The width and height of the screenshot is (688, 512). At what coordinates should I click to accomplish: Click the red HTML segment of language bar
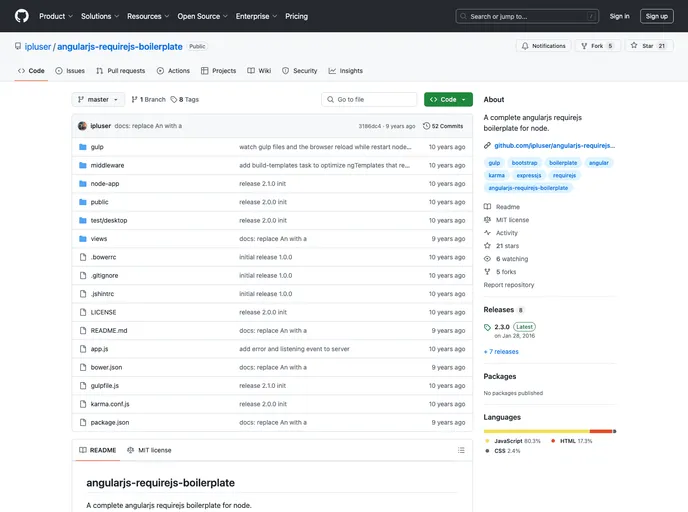click(601, 431)
